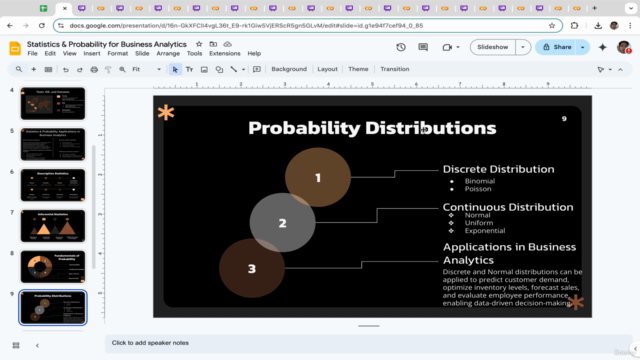Screen dimensions: 640x360
Task: Open the Slide menu
Action: pos(142,53)
